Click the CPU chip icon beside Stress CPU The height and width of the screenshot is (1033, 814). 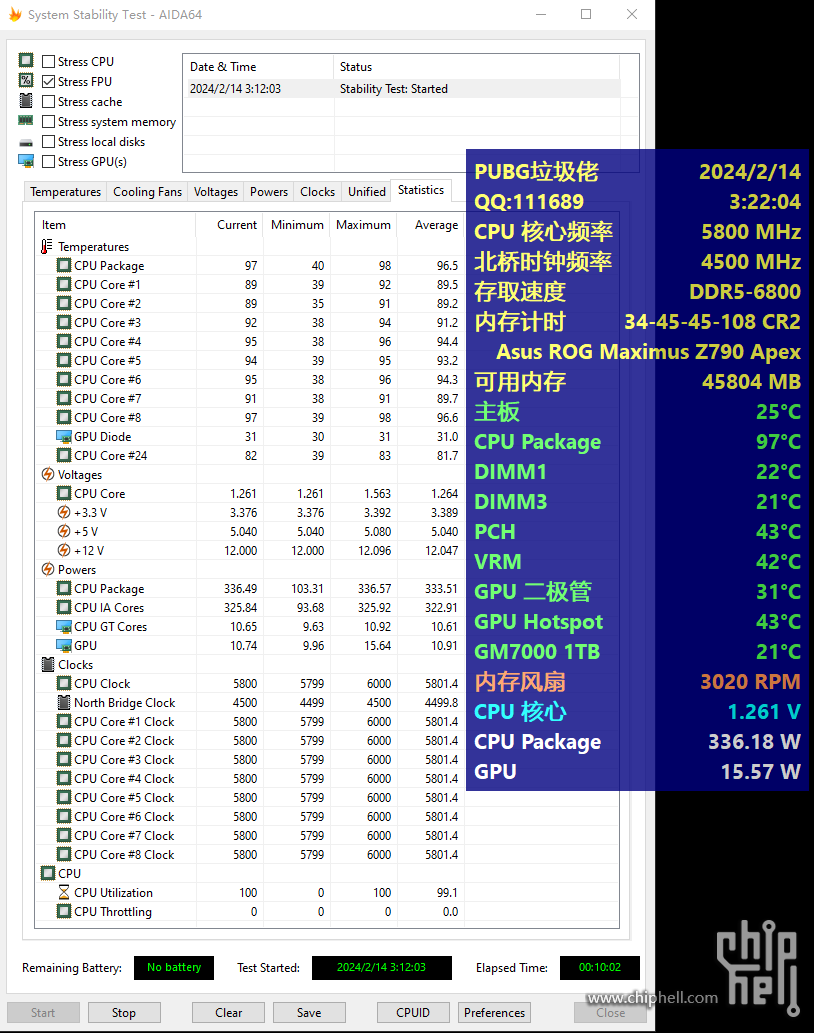(26, 61)
